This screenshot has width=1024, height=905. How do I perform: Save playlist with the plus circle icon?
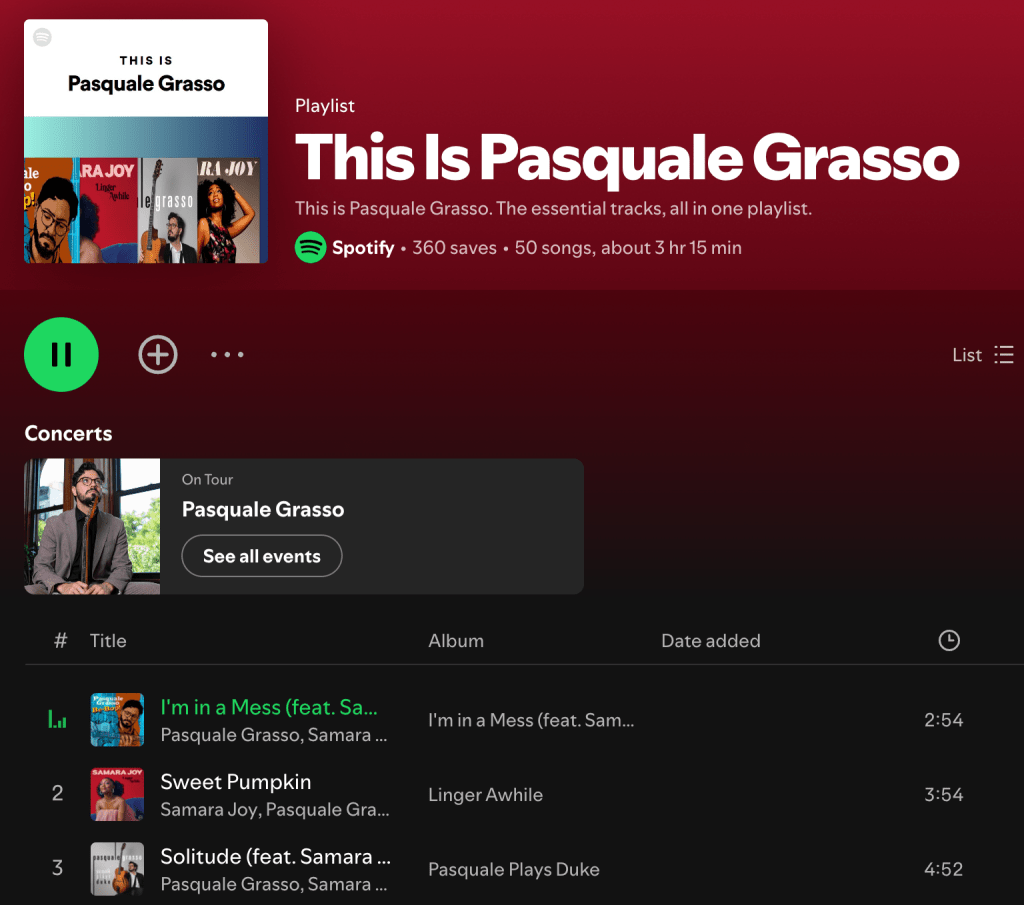158,355
